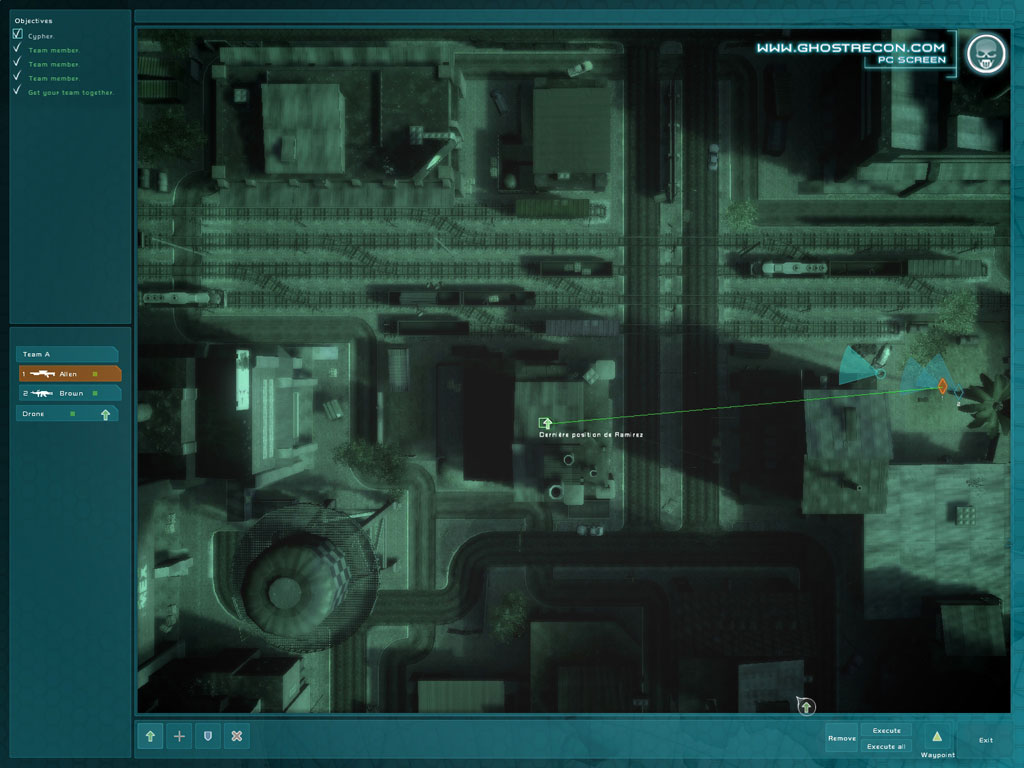Select the Drone's green arrow icon

pyautogui.click(x=105, y=413)
